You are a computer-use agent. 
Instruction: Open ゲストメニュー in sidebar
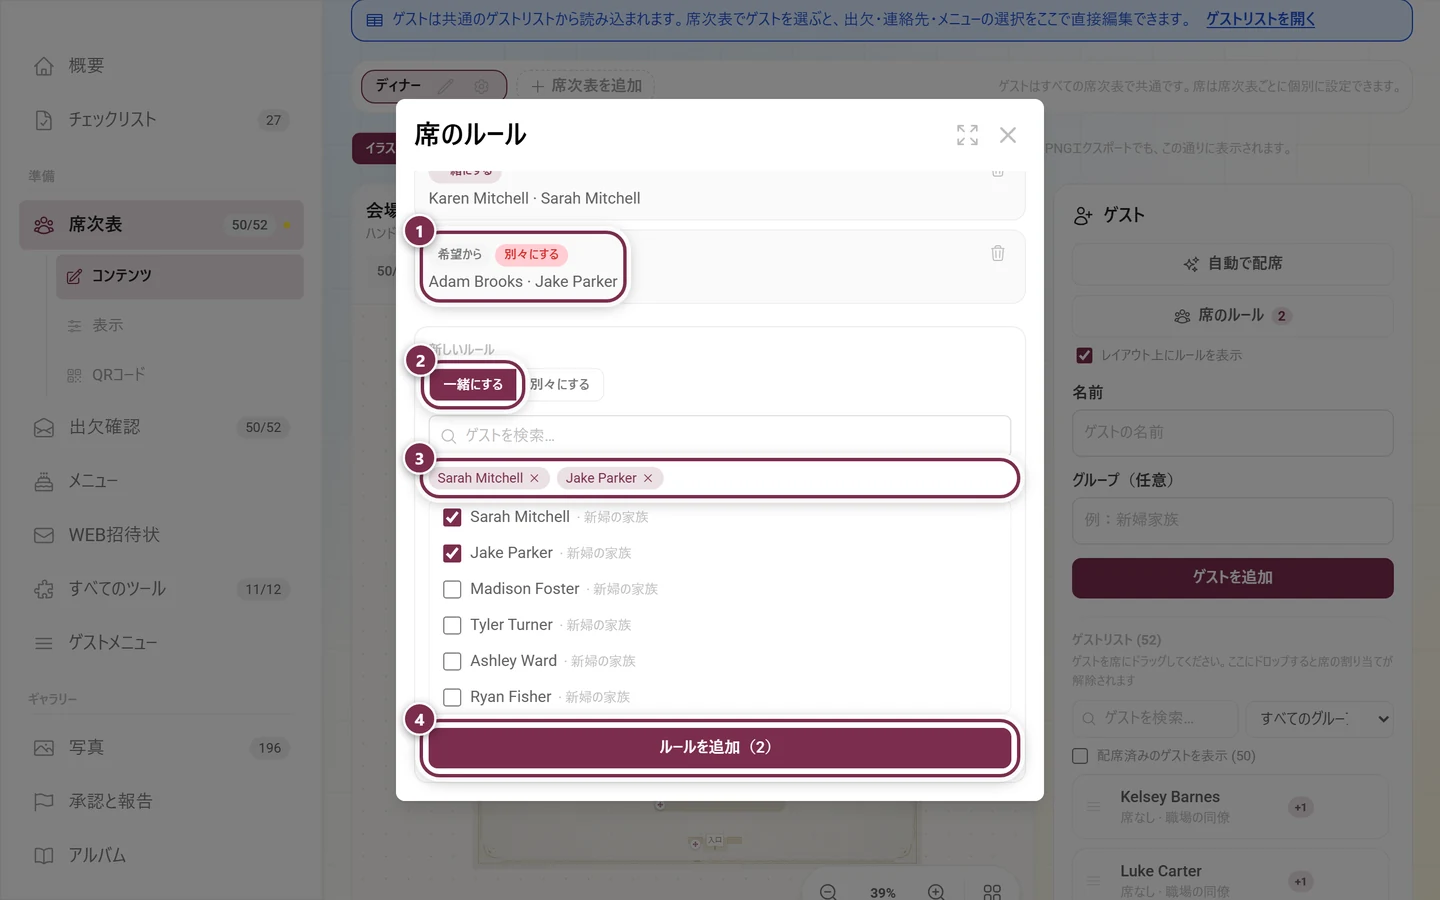tap(161, 643)
